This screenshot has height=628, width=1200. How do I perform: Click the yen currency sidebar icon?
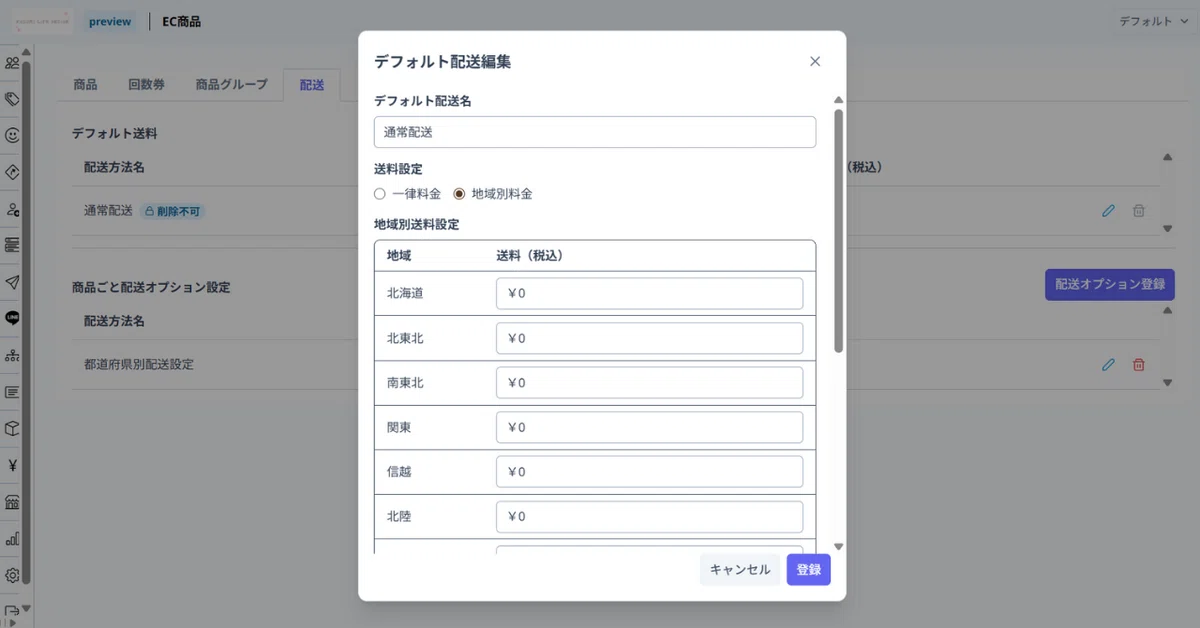pyautogui.click(x=12, y=465)
